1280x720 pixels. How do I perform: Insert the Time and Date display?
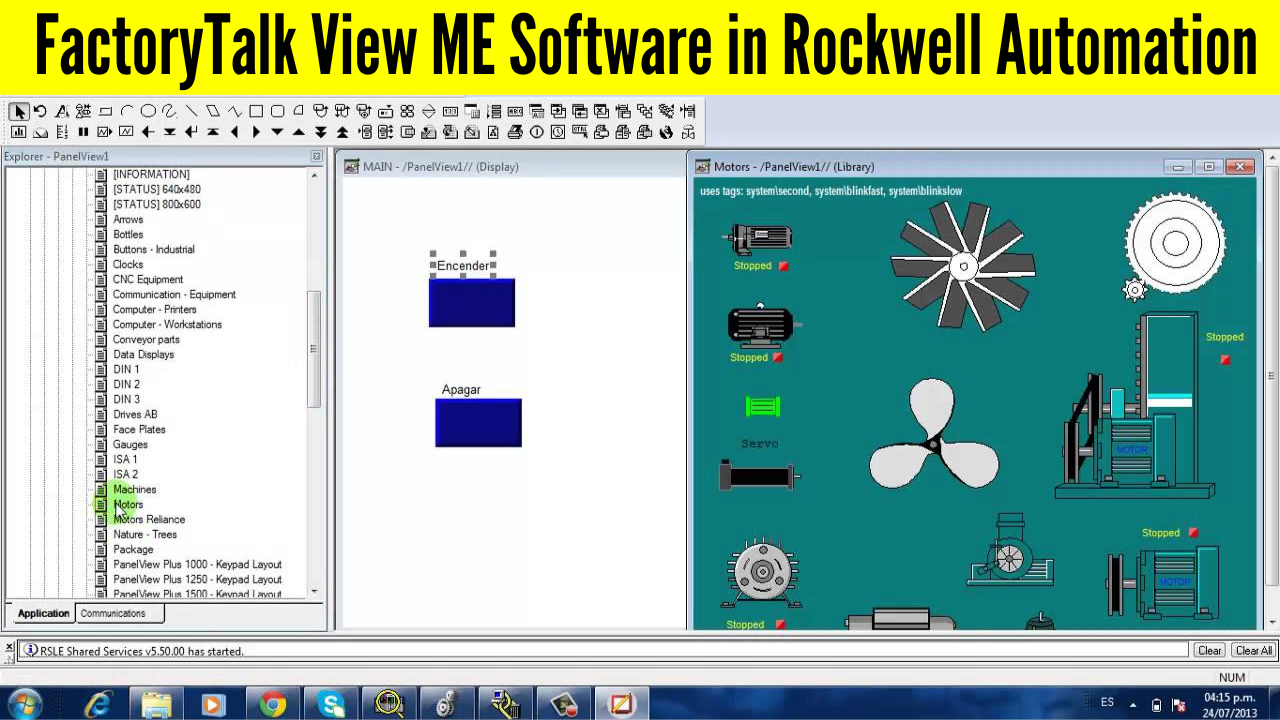point(558,132)
